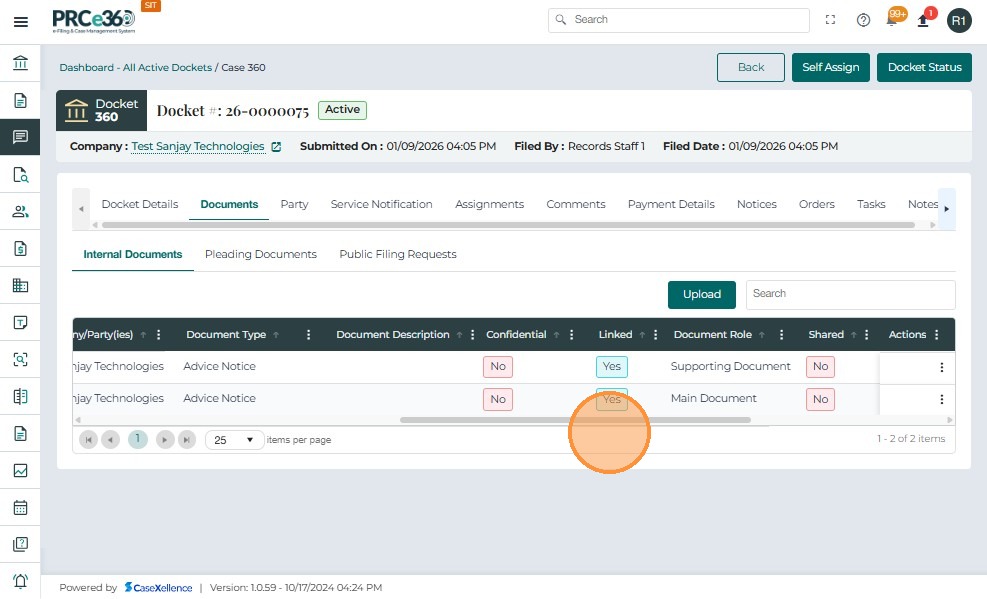Screen dimensions: 987x599
Task: Click the Upload button
Action: coord(701,294)
